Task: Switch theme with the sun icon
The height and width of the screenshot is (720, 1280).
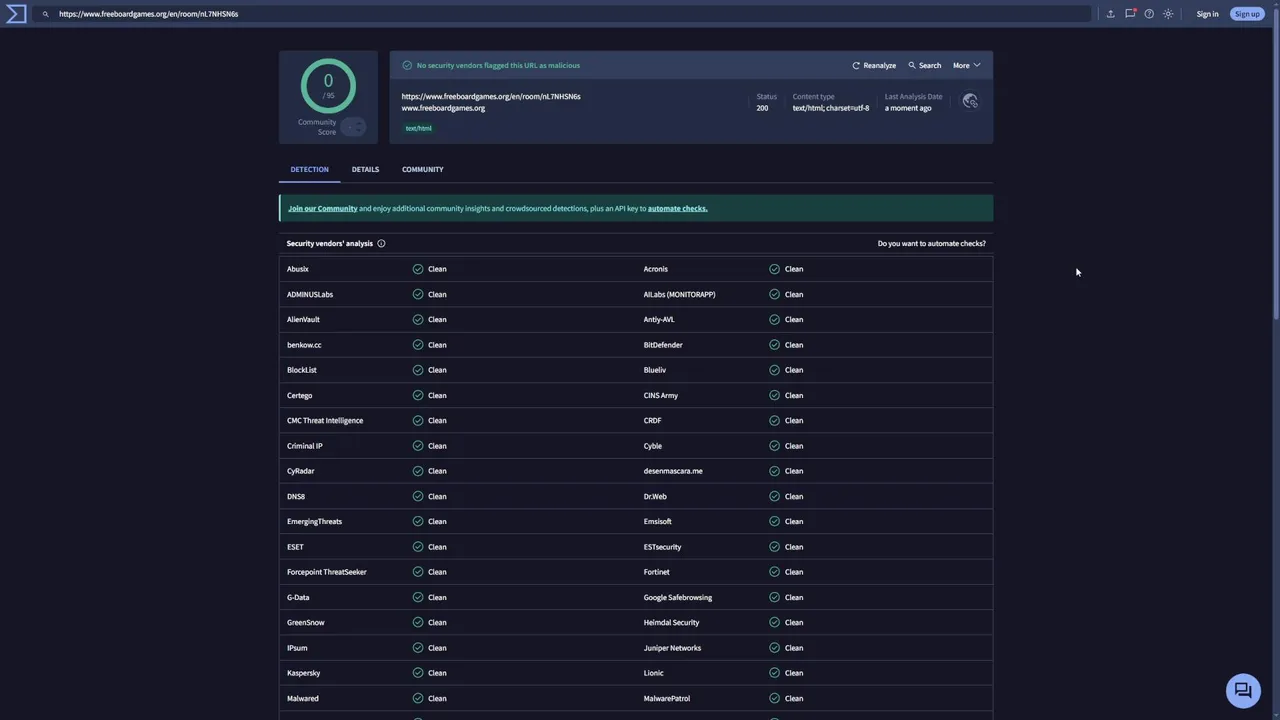Action: click(1168, 14)
